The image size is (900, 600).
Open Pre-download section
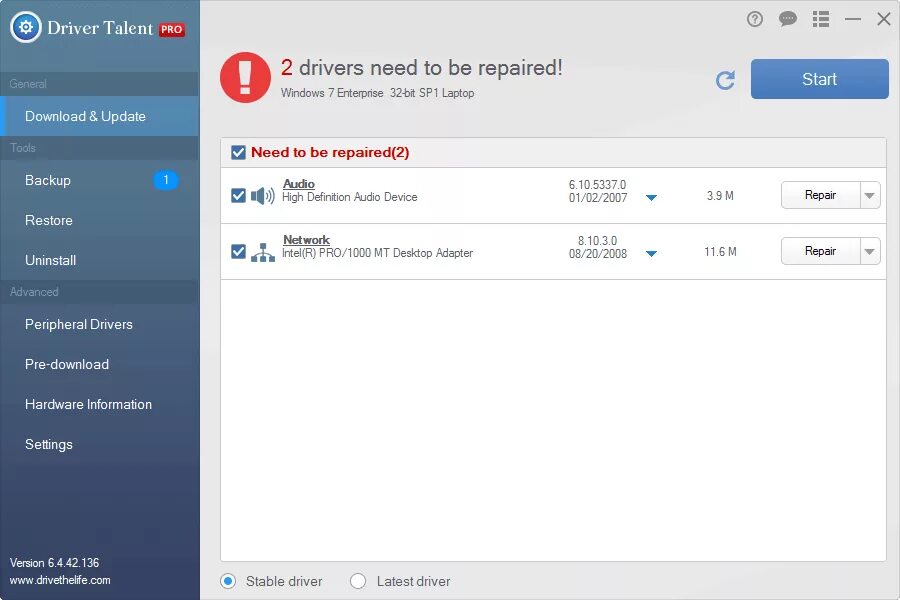[x=99, y=365]
